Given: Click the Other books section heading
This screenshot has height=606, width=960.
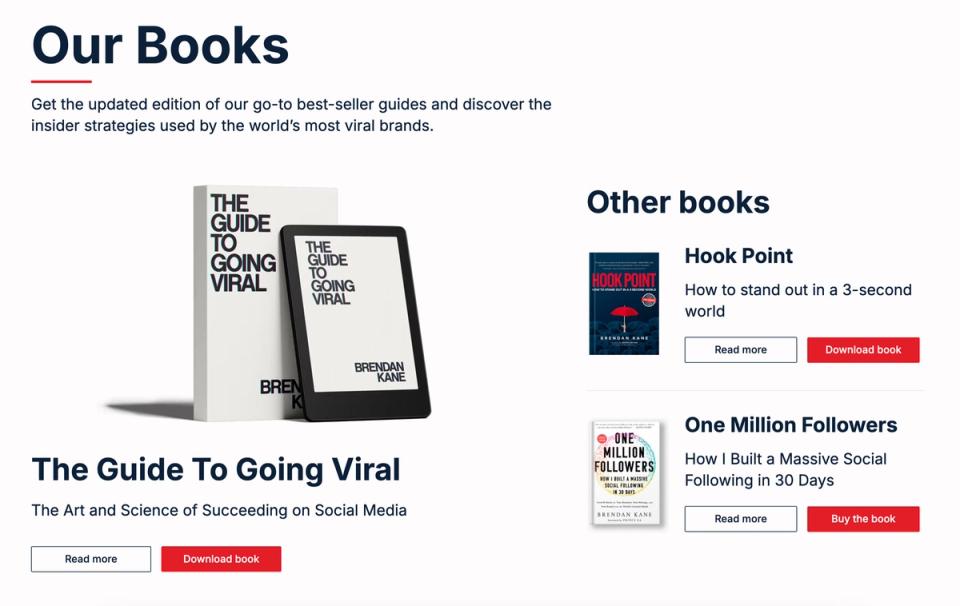Looking at the screenshot, I should click(x=678, y=202).
